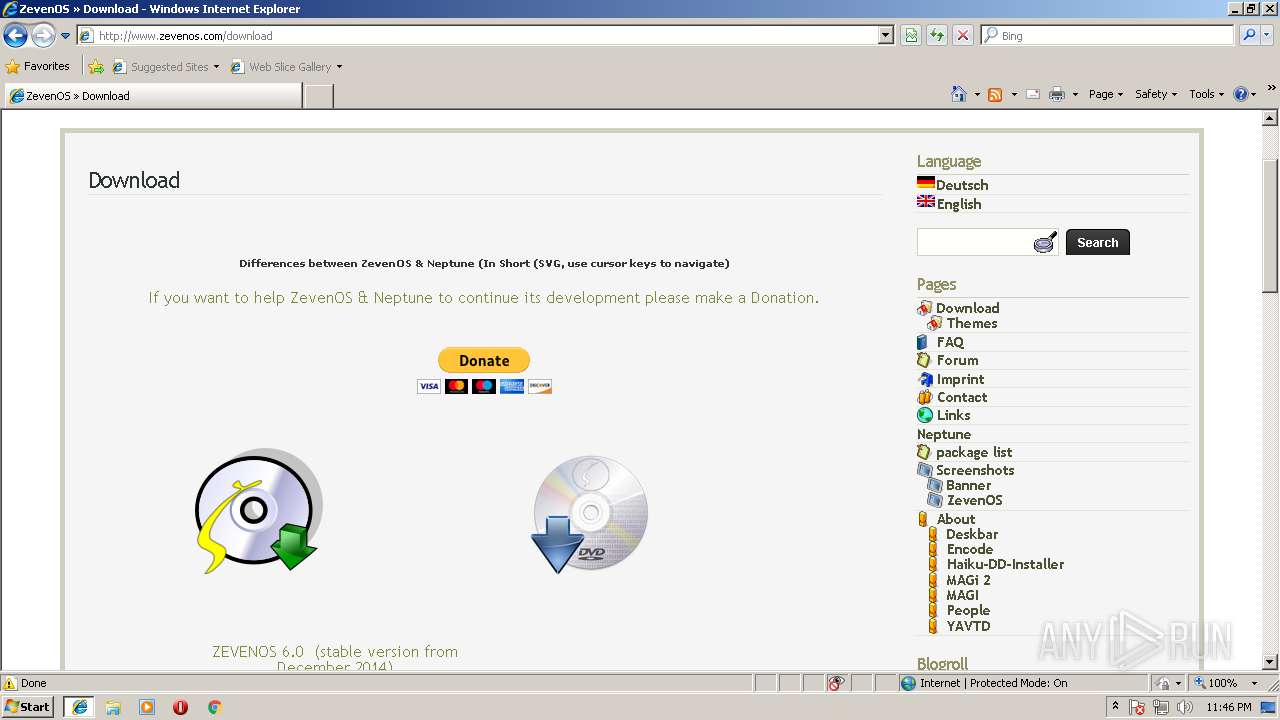Click the yellow Donate PayPal button
The height and width of the screenshot is (720, 1280).
coord(484,360)
